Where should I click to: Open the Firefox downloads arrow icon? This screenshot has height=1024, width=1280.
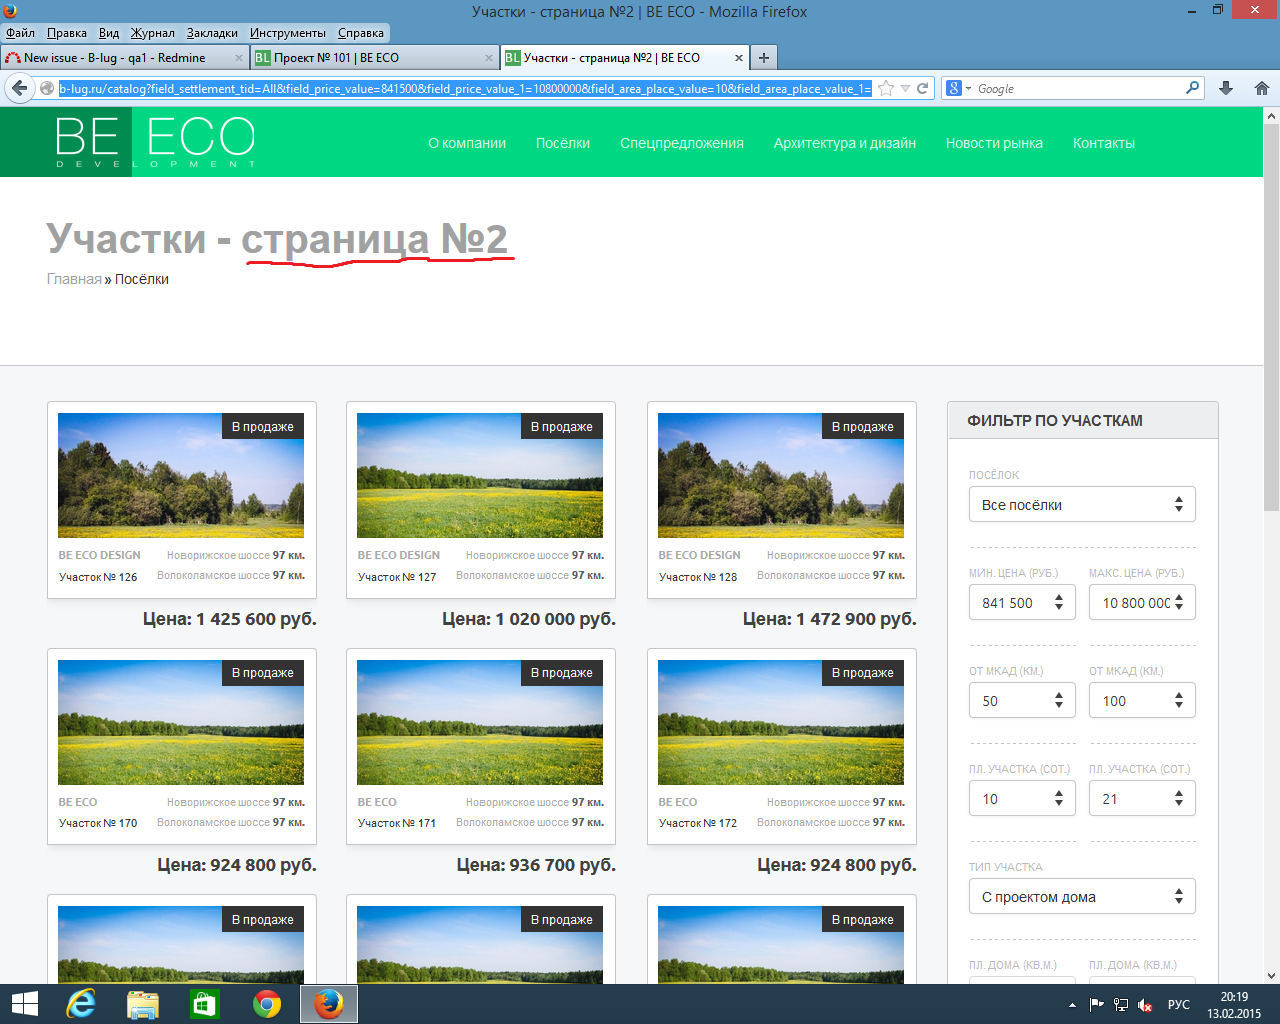pos(1226,88)
